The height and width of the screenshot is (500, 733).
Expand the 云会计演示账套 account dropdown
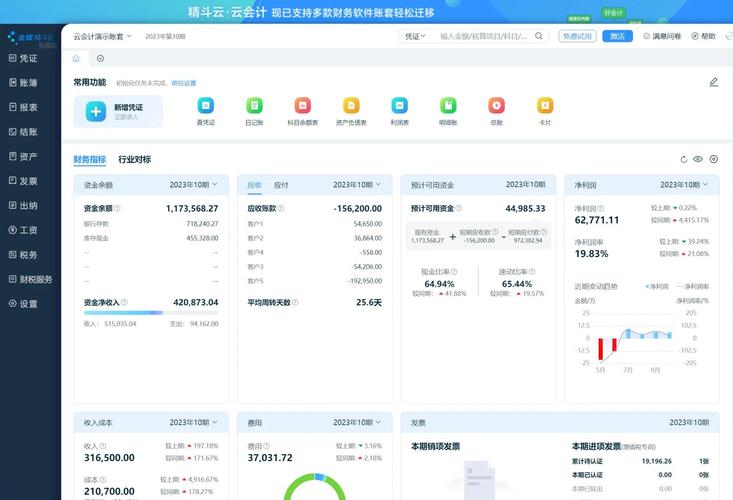point(102,36)
